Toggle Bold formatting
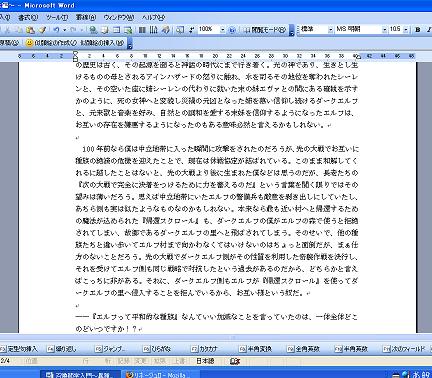This screenshot has height=378, width=432. point(418,30)
